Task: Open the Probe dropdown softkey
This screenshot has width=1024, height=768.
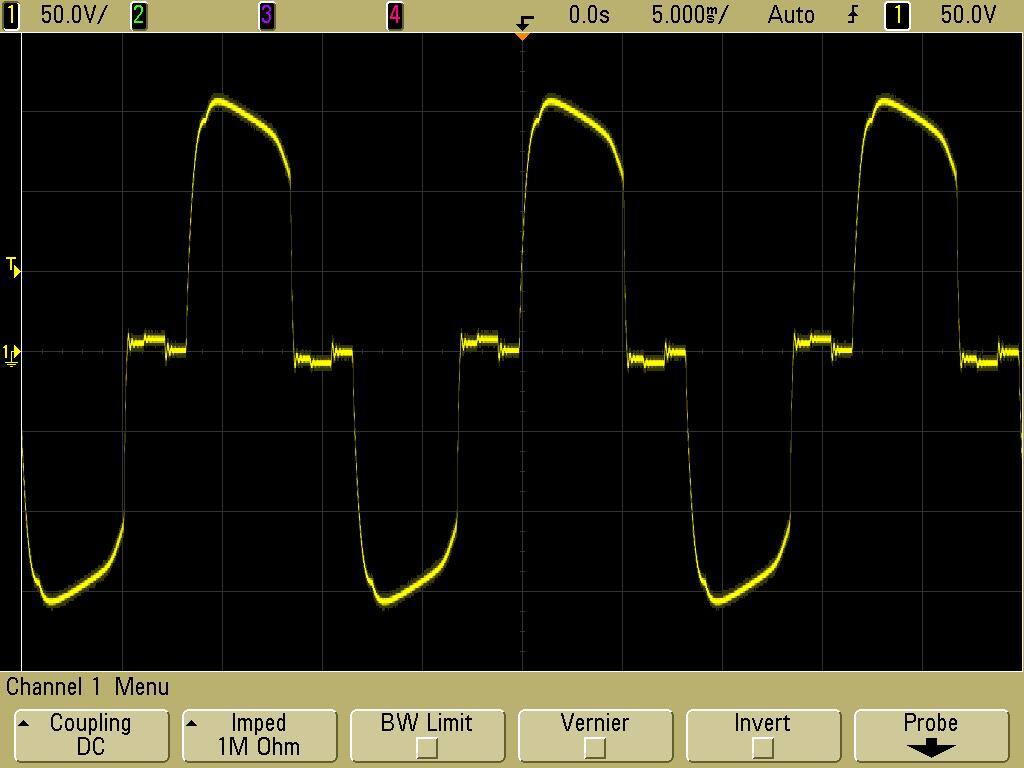Action: coord(931,735)
